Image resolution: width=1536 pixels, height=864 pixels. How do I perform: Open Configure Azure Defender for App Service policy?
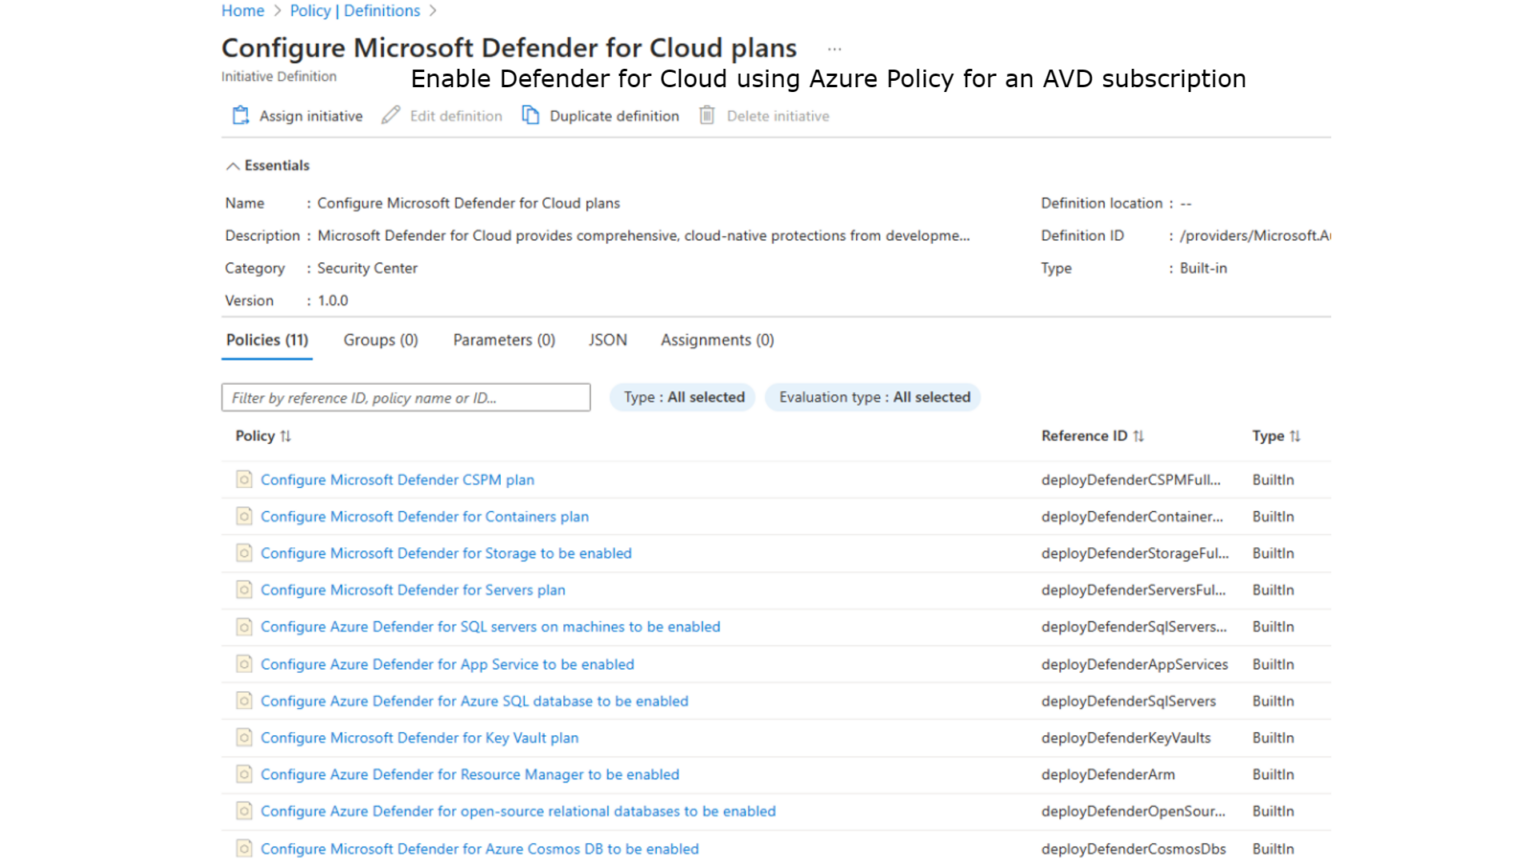pyautogui.click(x=447, y=664)
